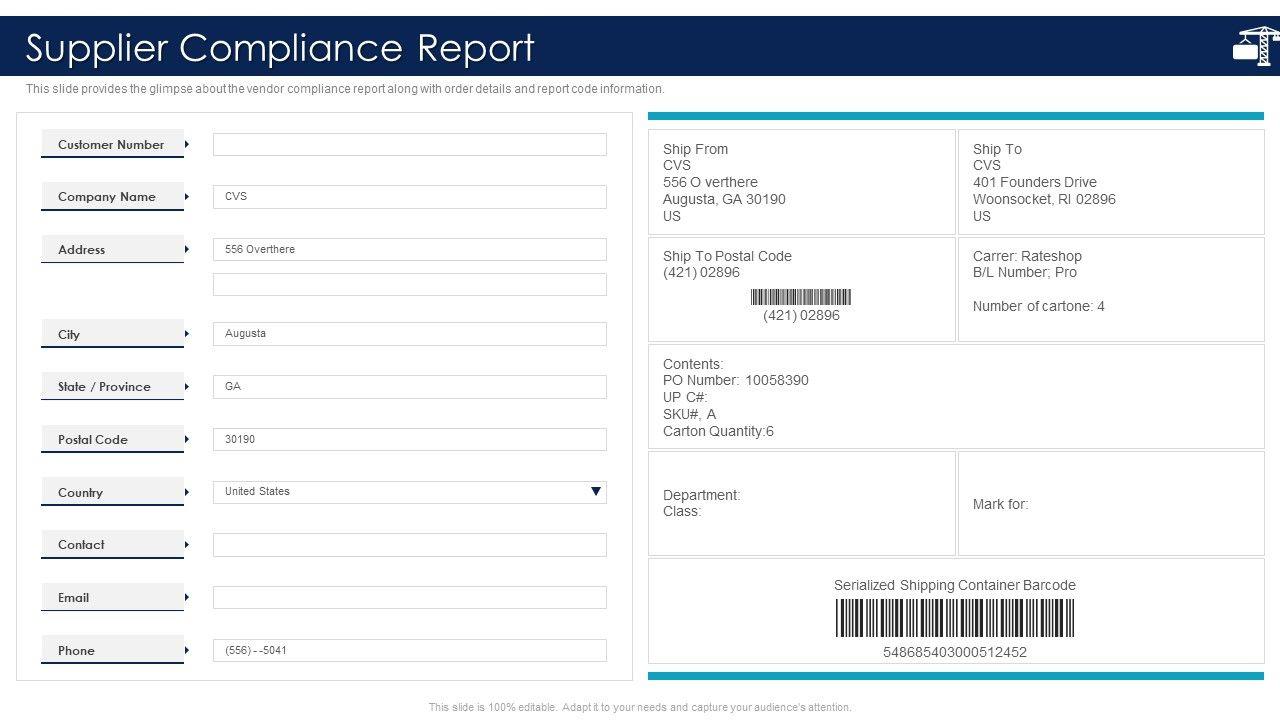Click the Company Name field containing CVS
Screen dimensions: 1280x720
409,197
